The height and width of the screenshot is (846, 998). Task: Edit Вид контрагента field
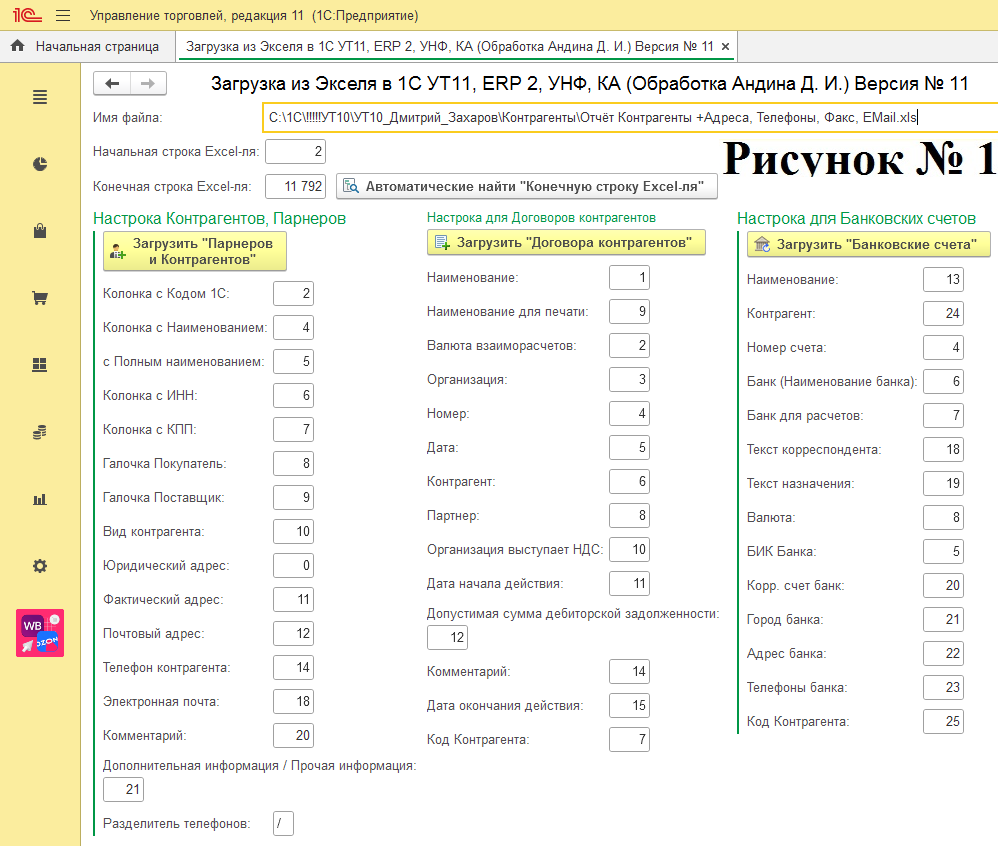point(293,532)
